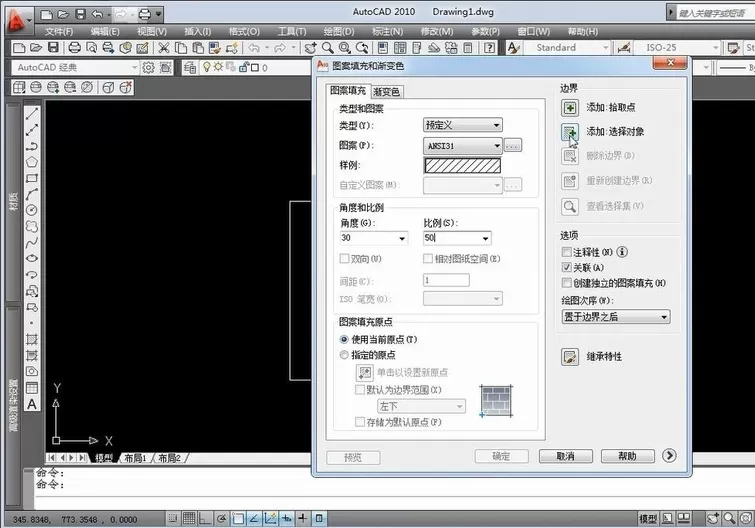This screenshot has width=755, height=528.
Task: Click the 模型 button in status bar
Action: point(648,518)
